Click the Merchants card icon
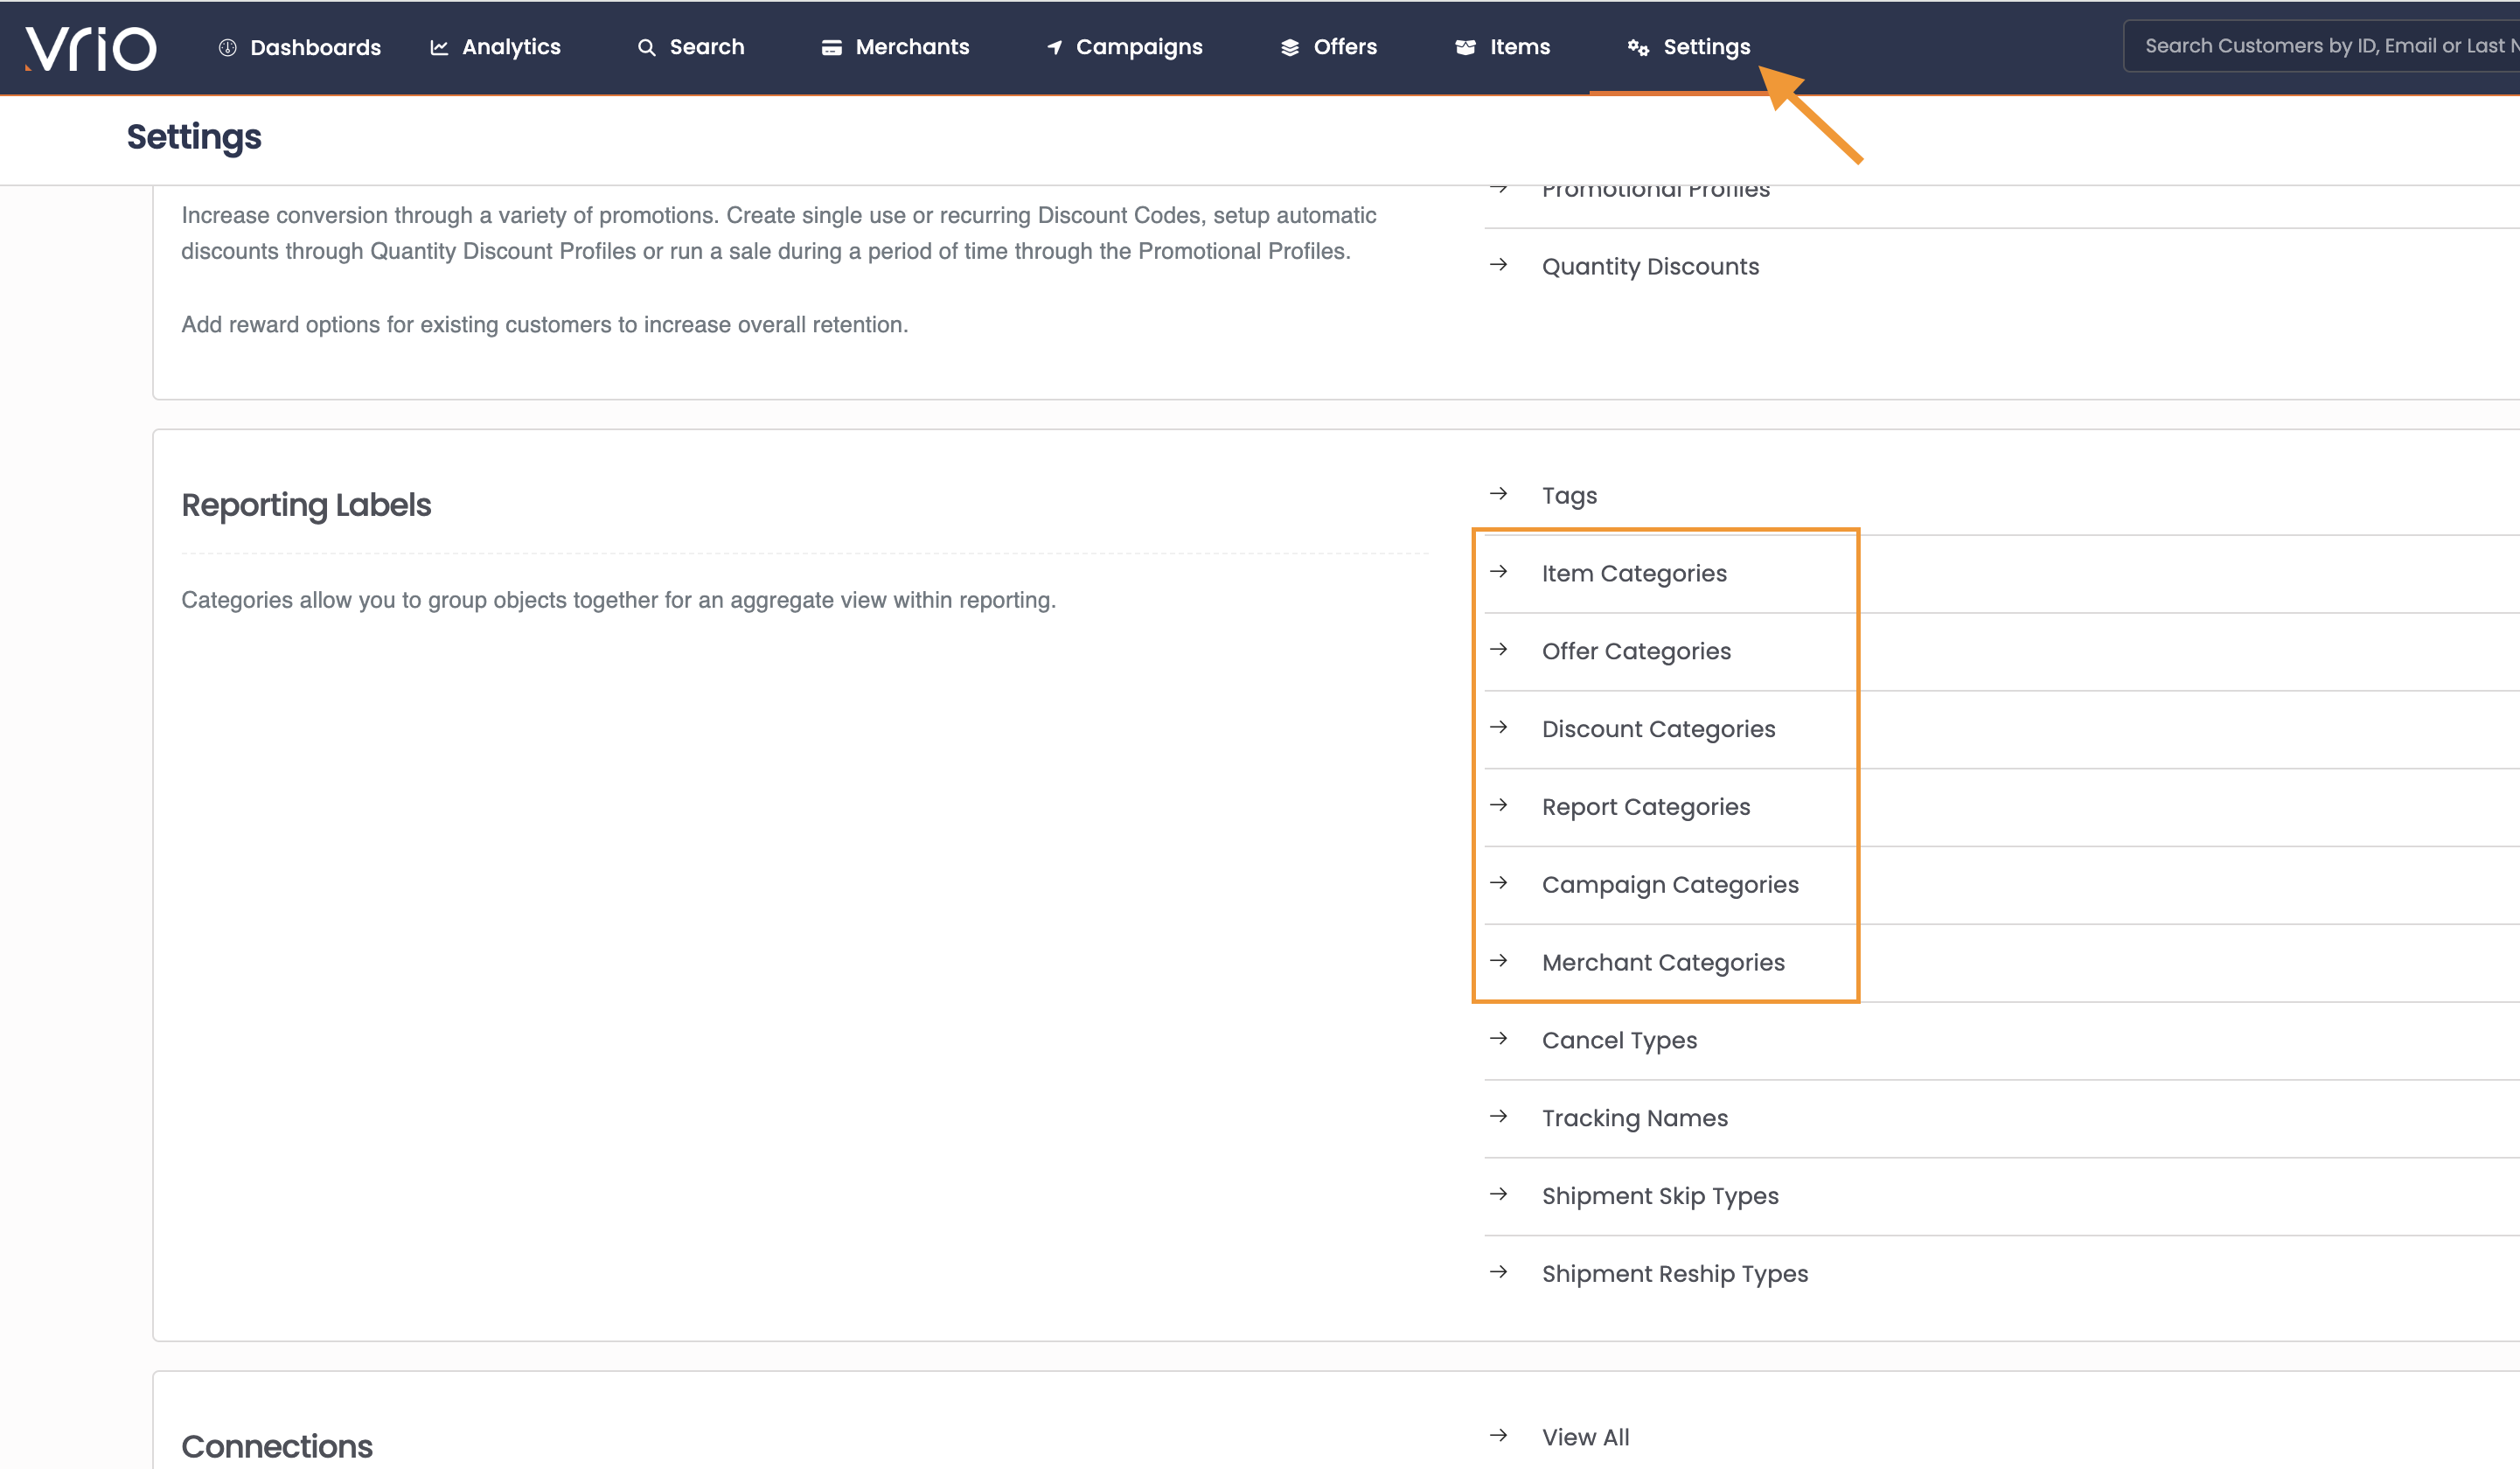Image resolution: width=2520 pixels, height=1469 pixels. 831,47
